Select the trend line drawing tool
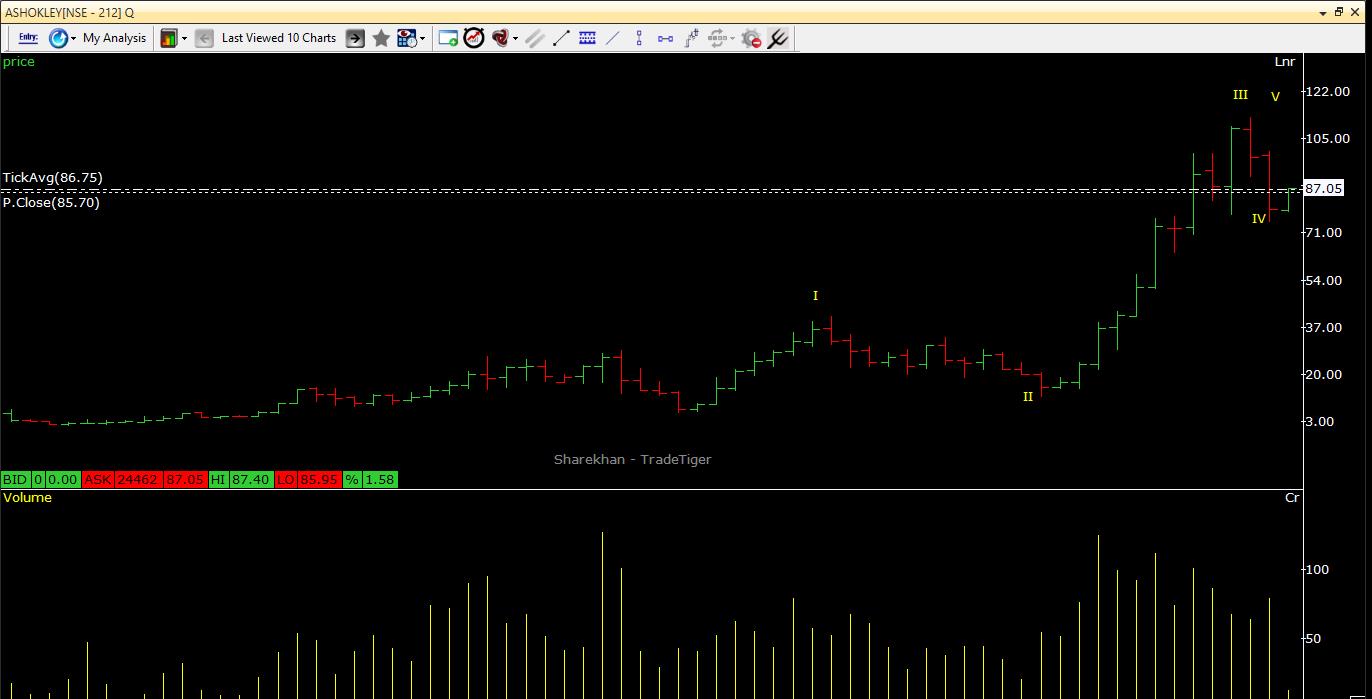 tap(561, 38)
